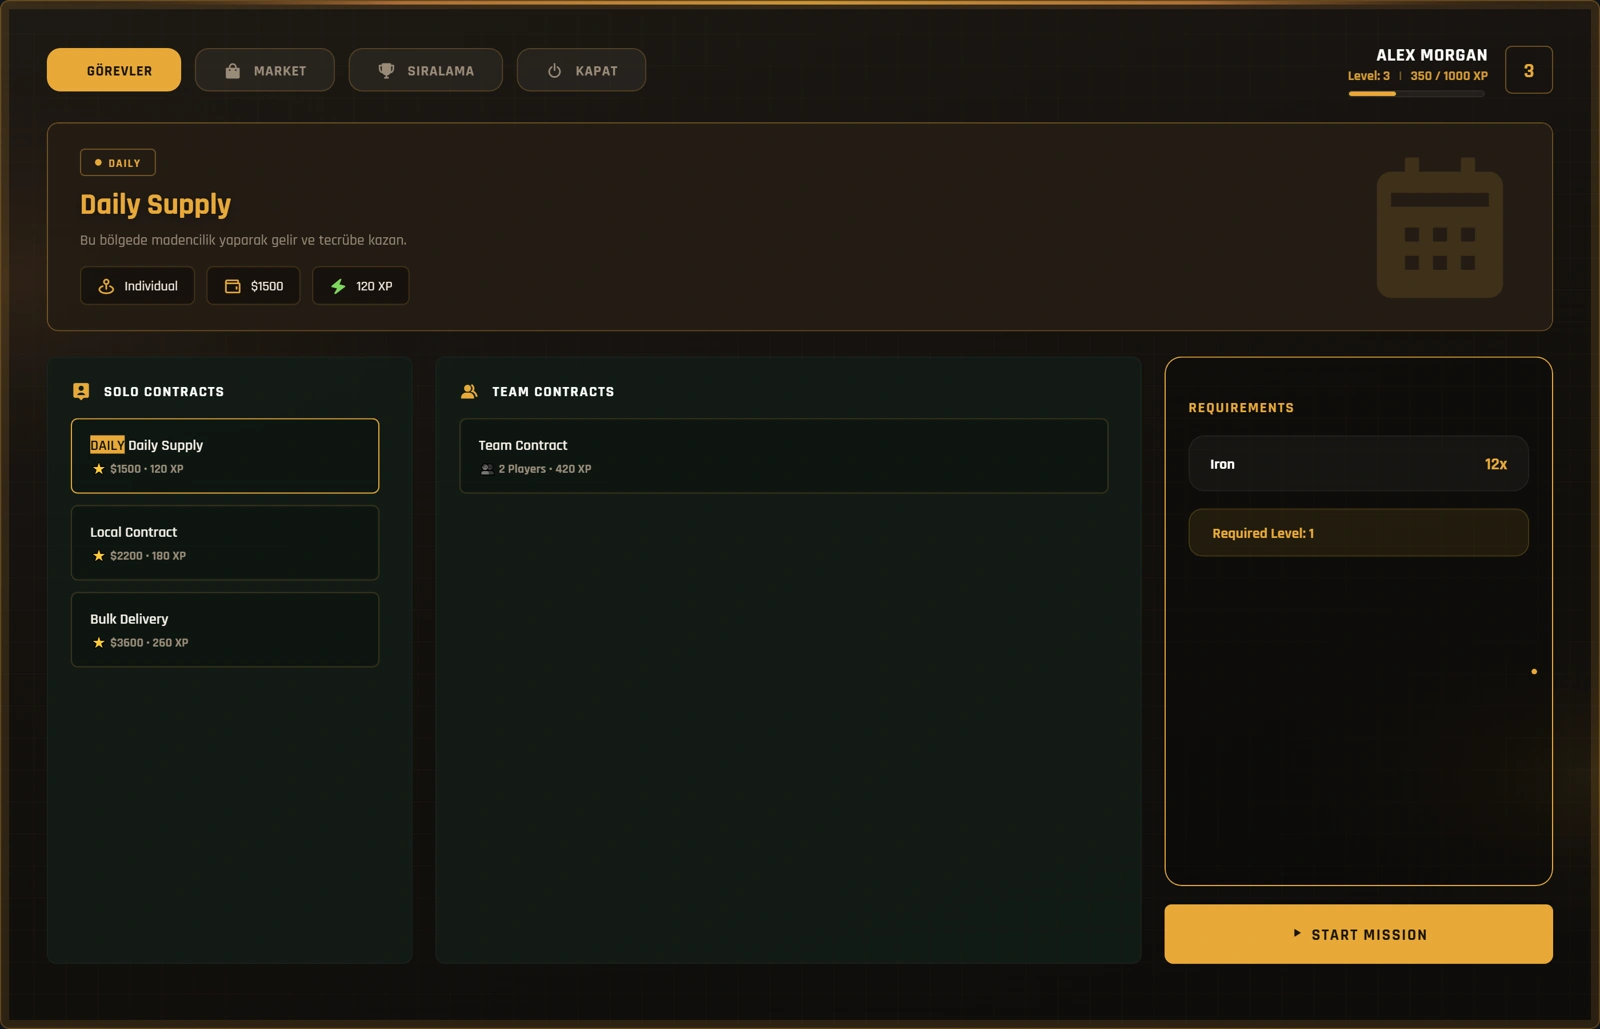Click the XP progress bar under Alex Morgan
The image size is (1600, 1029).
tap(1416, 94)
